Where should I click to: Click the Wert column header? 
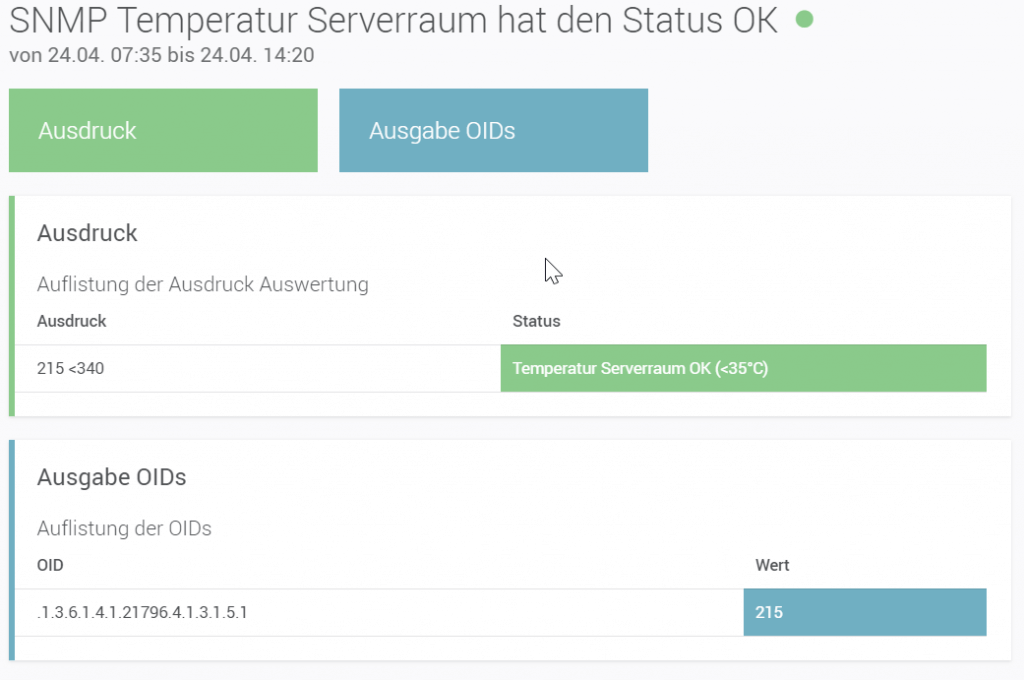coord(772,565)
